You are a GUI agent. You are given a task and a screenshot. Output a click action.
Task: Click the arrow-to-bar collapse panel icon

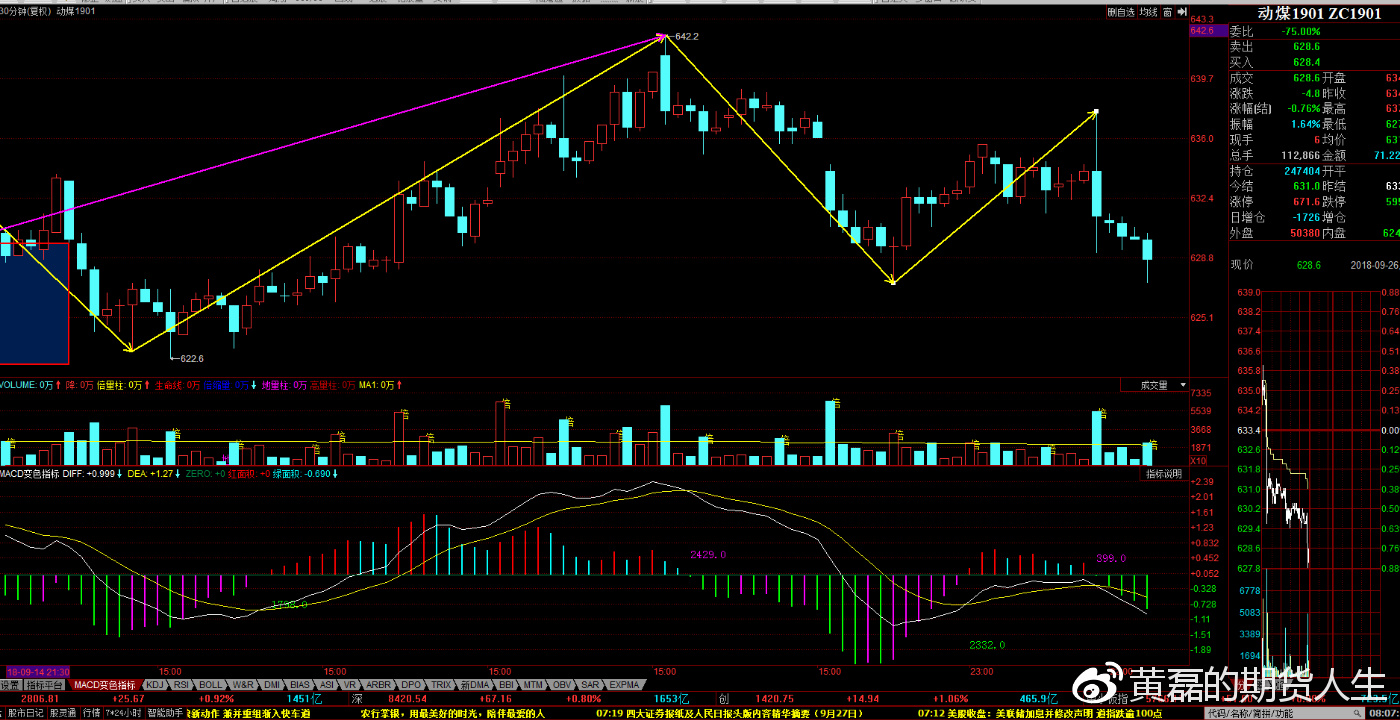pos(1181,12)
